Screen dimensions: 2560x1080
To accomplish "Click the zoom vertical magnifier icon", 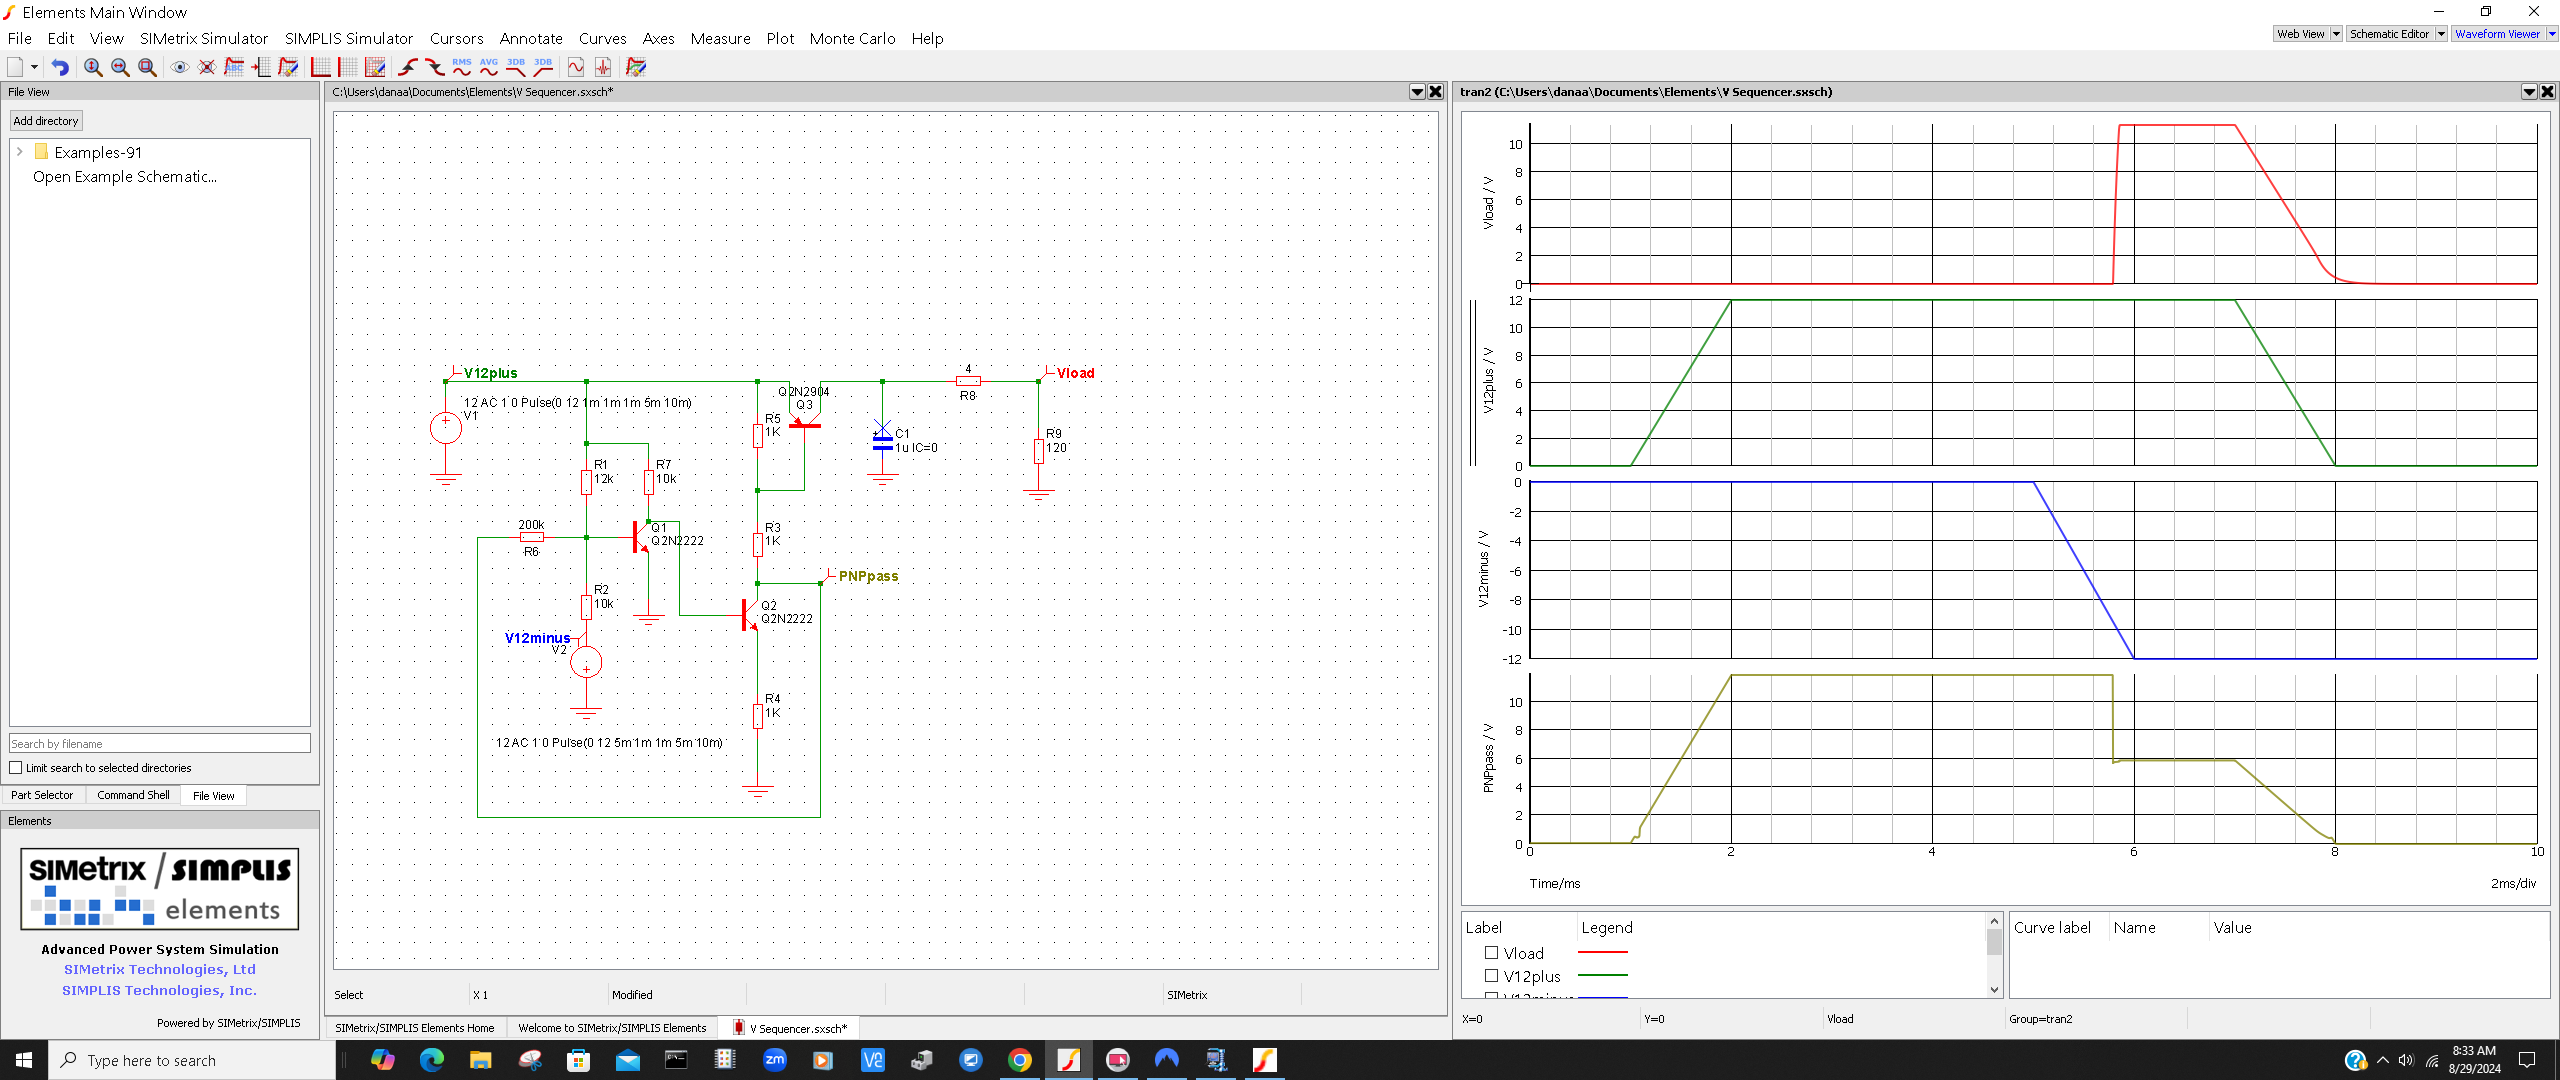I will 93,67.
